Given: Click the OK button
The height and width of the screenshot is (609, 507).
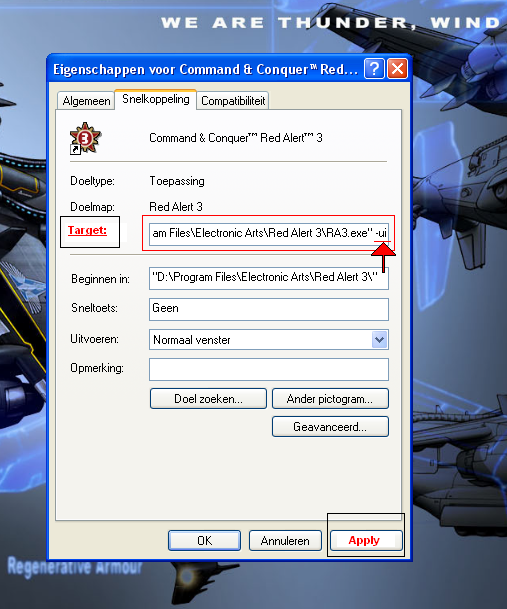Looking at the screenshot, I should [204, 541].
